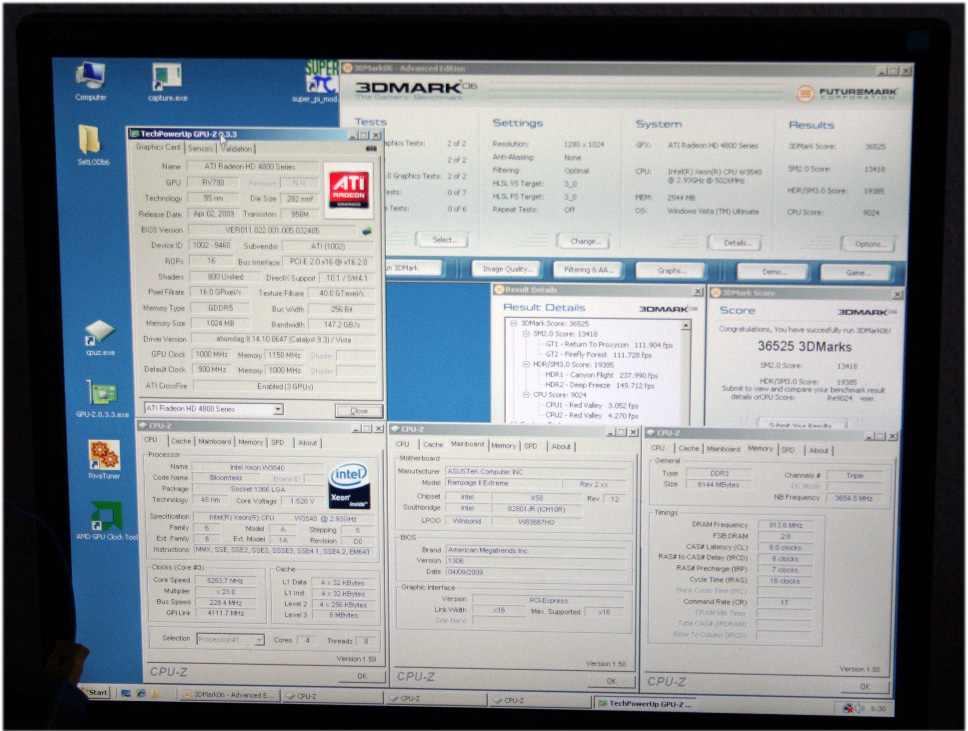This screenshot has width=968, height=731.
Task: Open the super_pi_mod desktop icon
Action: 320,81
